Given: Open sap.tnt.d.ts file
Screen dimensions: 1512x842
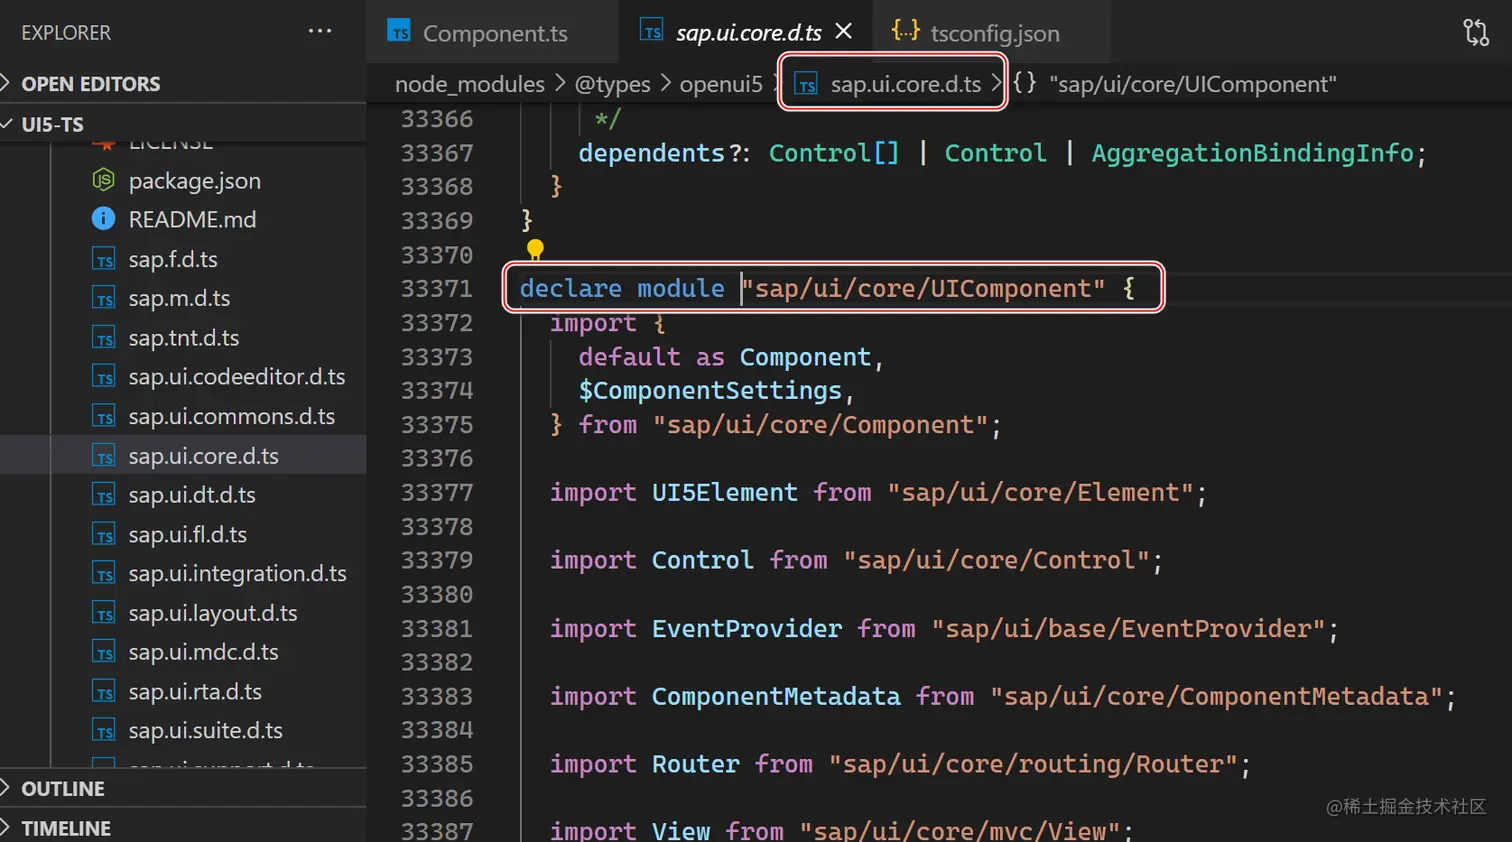Looking at the screenshot, I should [x=183, y=338].
